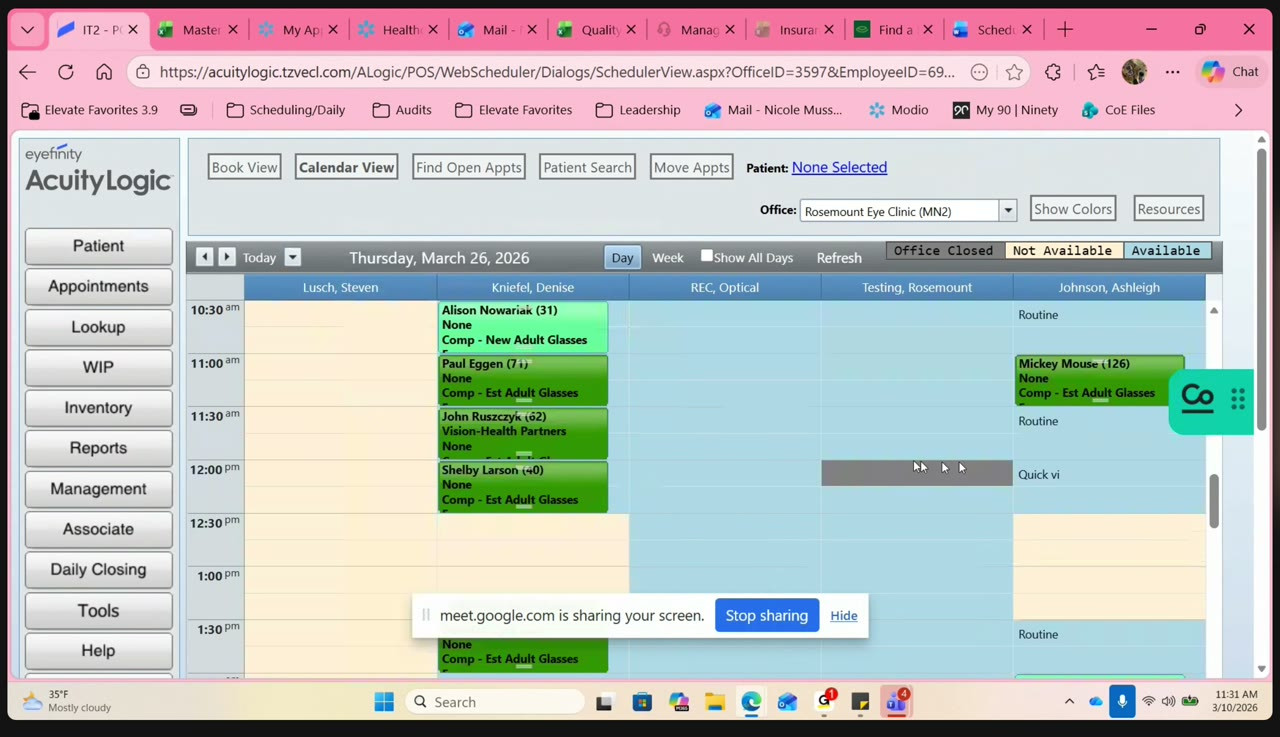The width and height of the screenshot is (1280, 737).
Task: Open Daily Closing sidebar menu
Action: coord(98,569)
